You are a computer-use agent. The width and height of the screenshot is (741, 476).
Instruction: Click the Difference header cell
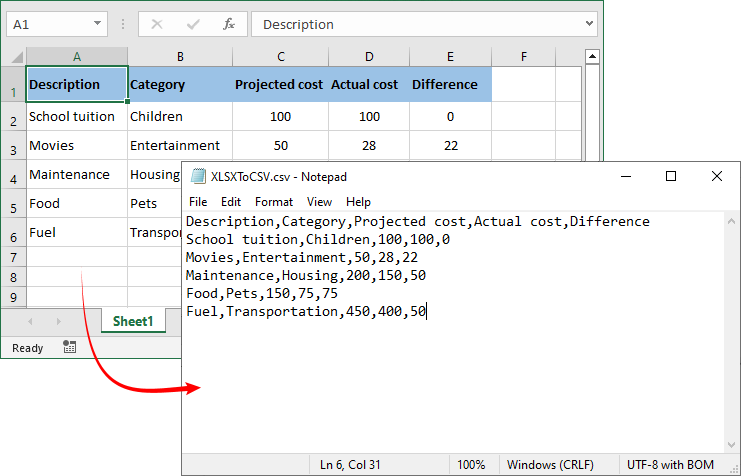[x=450, y=84]
